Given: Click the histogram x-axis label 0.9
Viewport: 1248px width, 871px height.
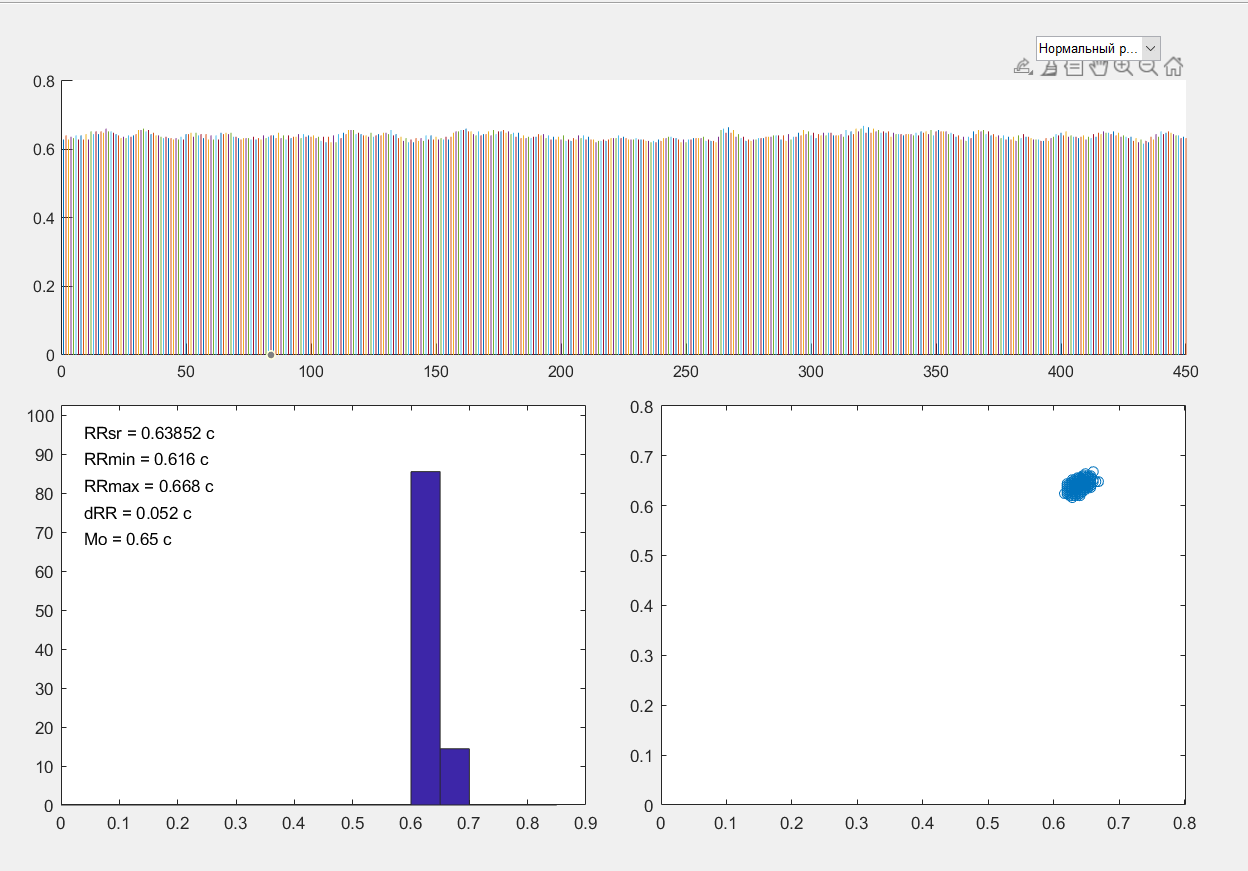Looking at the screenshot, I should [585, 822].
